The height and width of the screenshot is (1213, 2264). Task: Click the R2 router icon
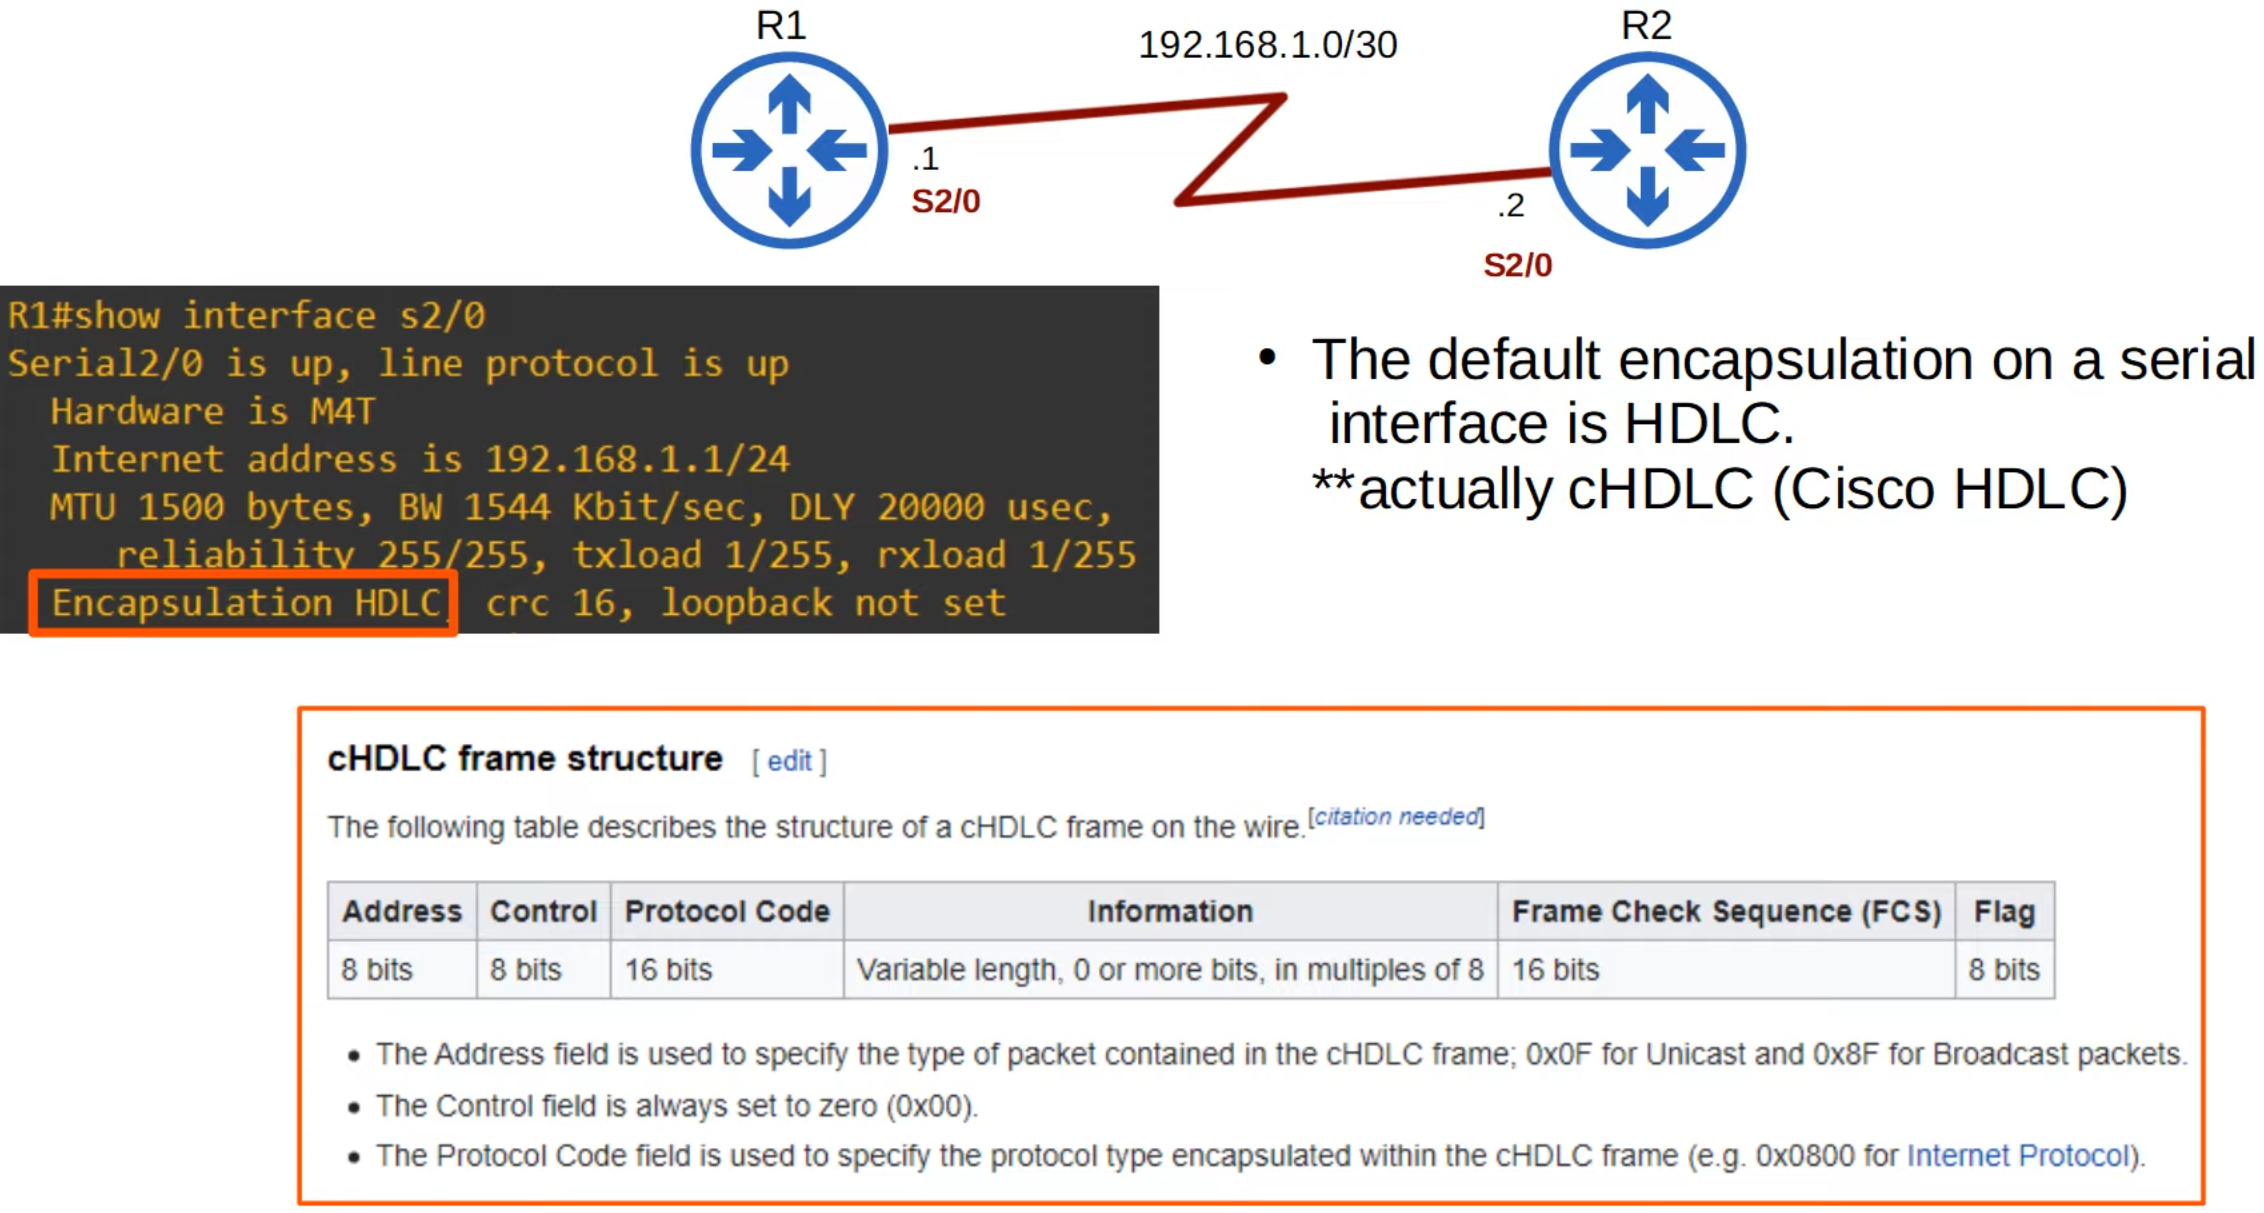(1647, 150)
